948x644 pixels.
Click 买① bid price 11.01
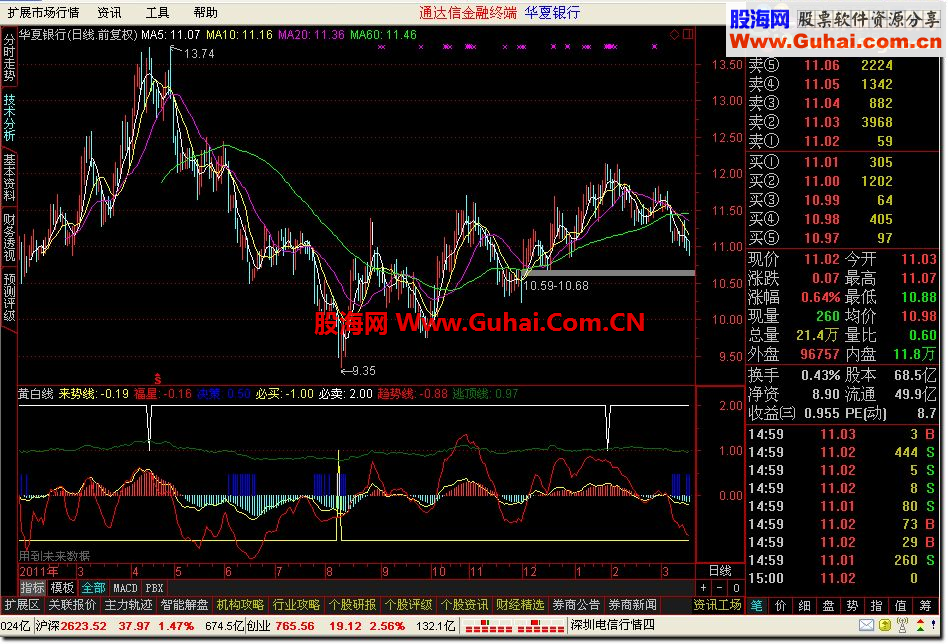tap(822, 162)
